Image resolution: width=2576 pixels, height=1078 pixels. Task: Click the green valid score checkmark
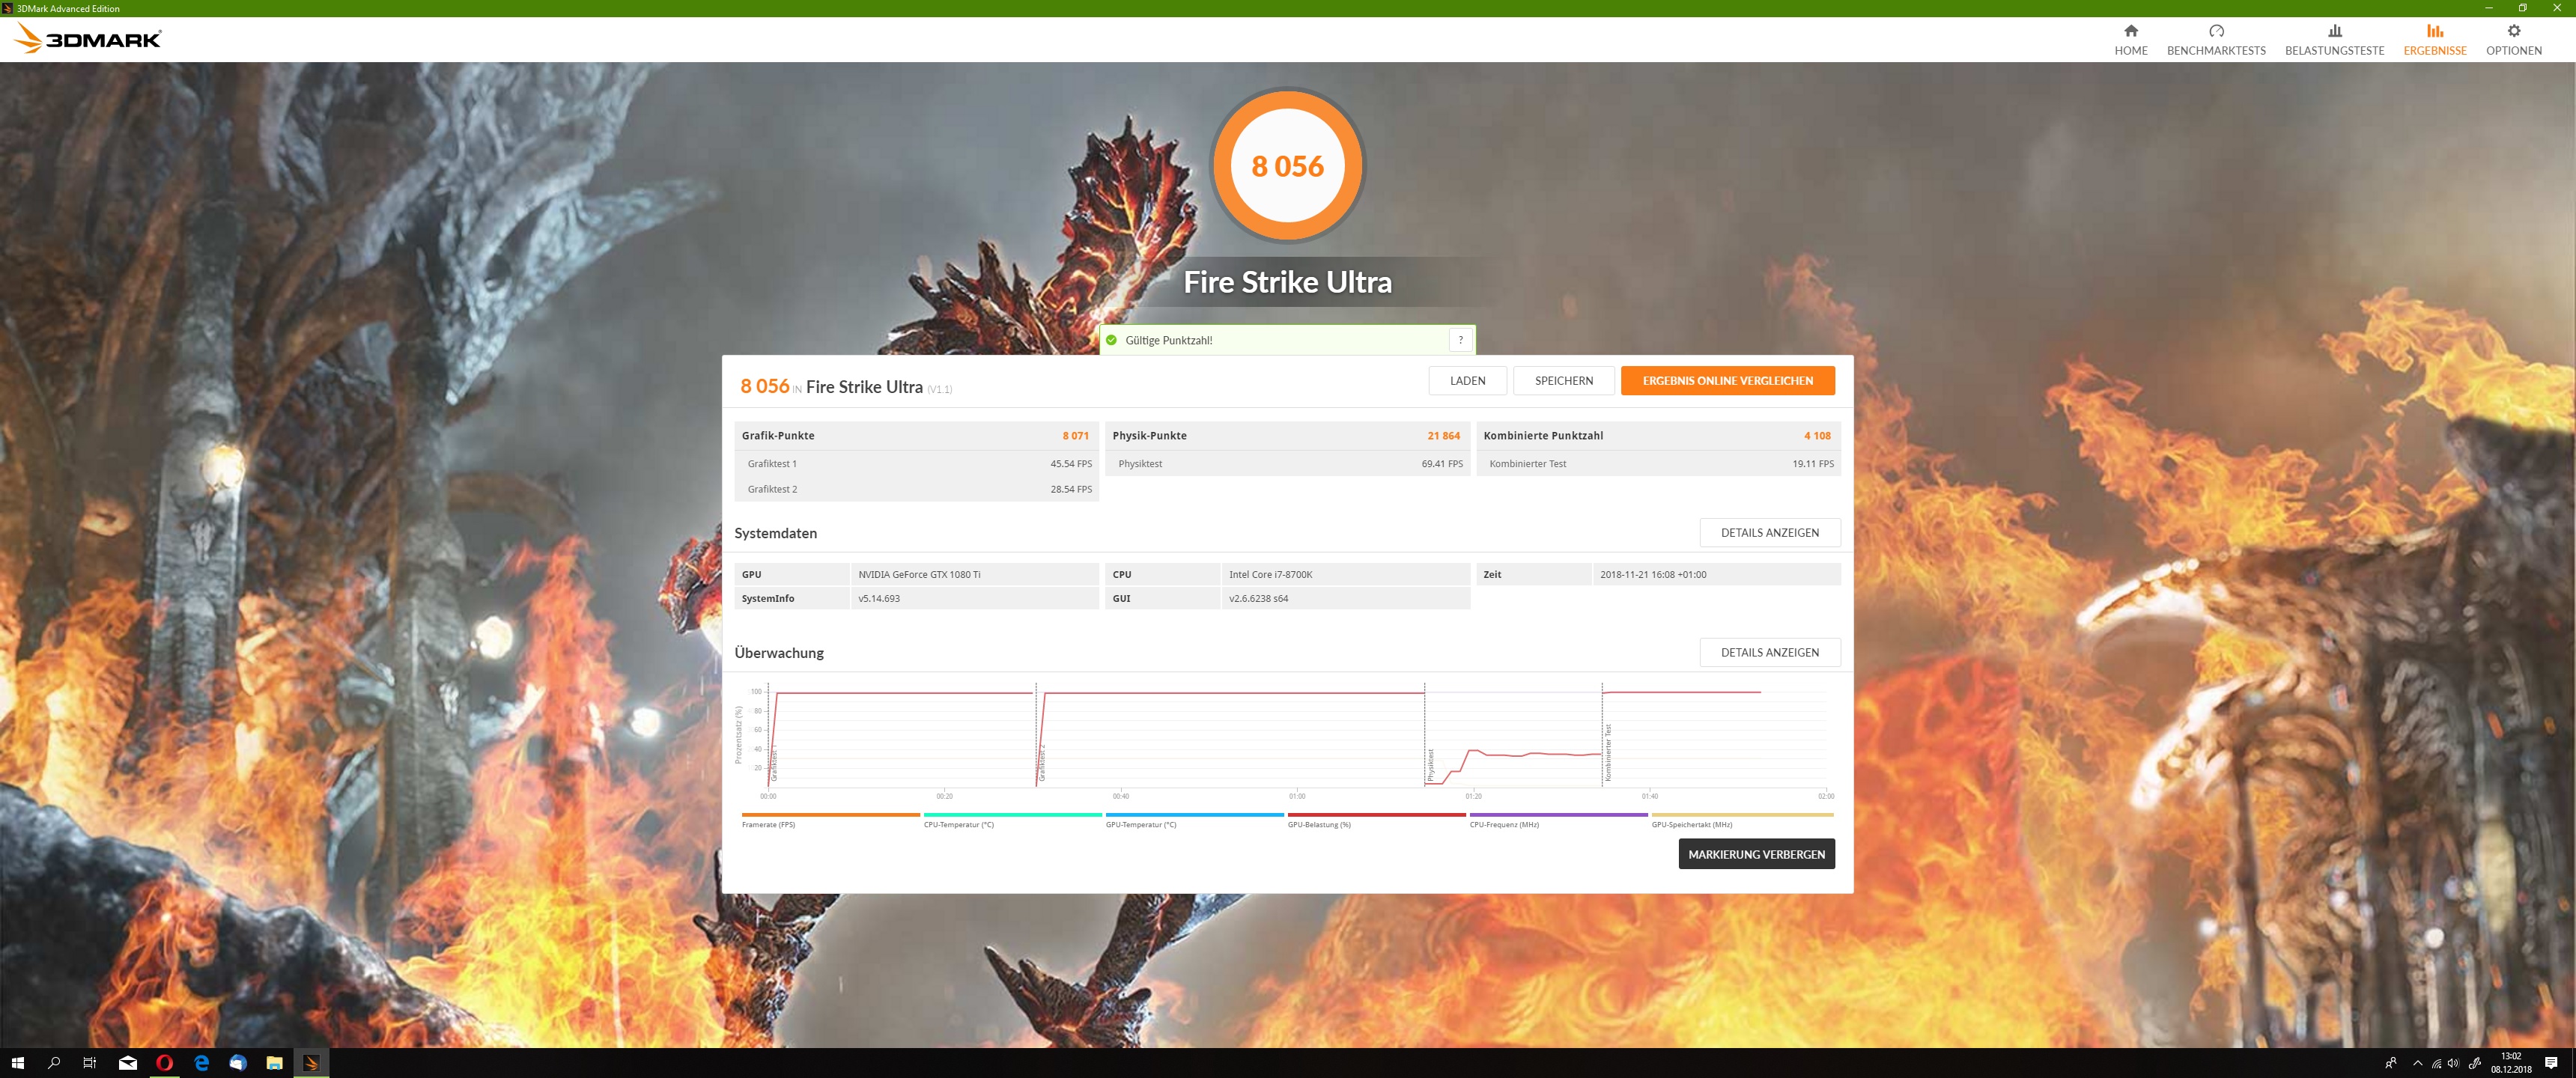1111,340
